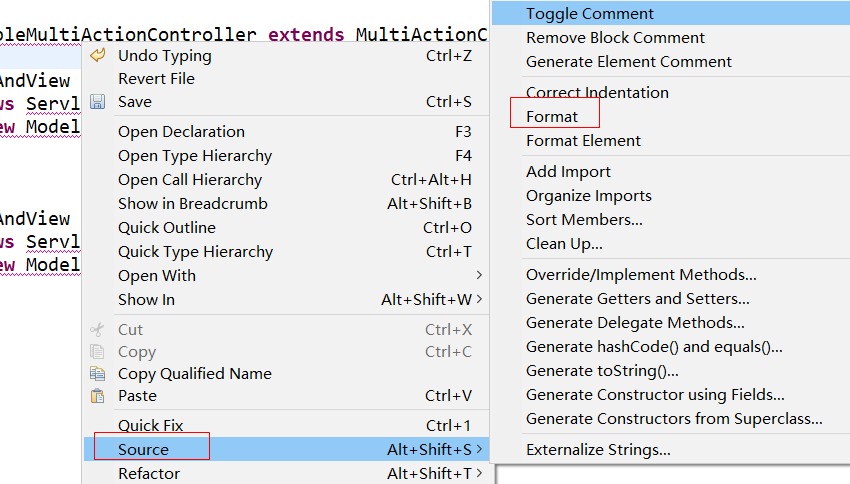Choose Open Declaration from context menu
Image resolution: width=850 pixels, height=484 pixels.
point(181,132)
